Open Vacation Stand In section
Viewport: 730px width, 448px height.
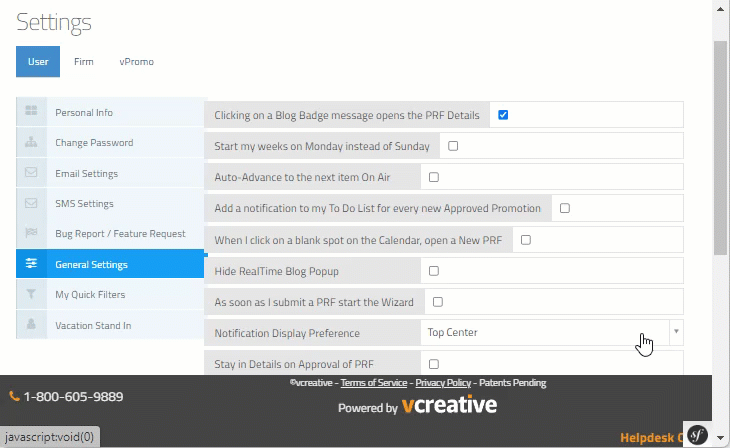click(110, 325)
